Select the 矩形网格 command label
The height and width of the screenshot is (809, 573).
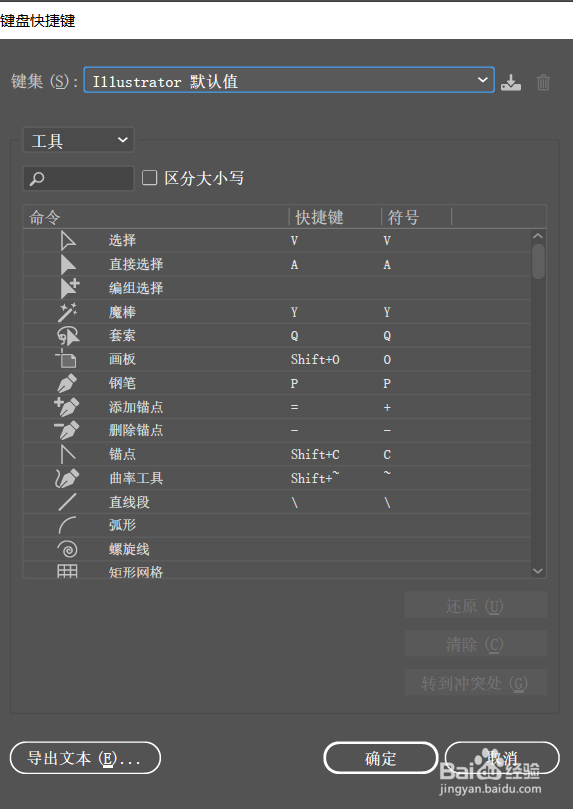(136, 572)
